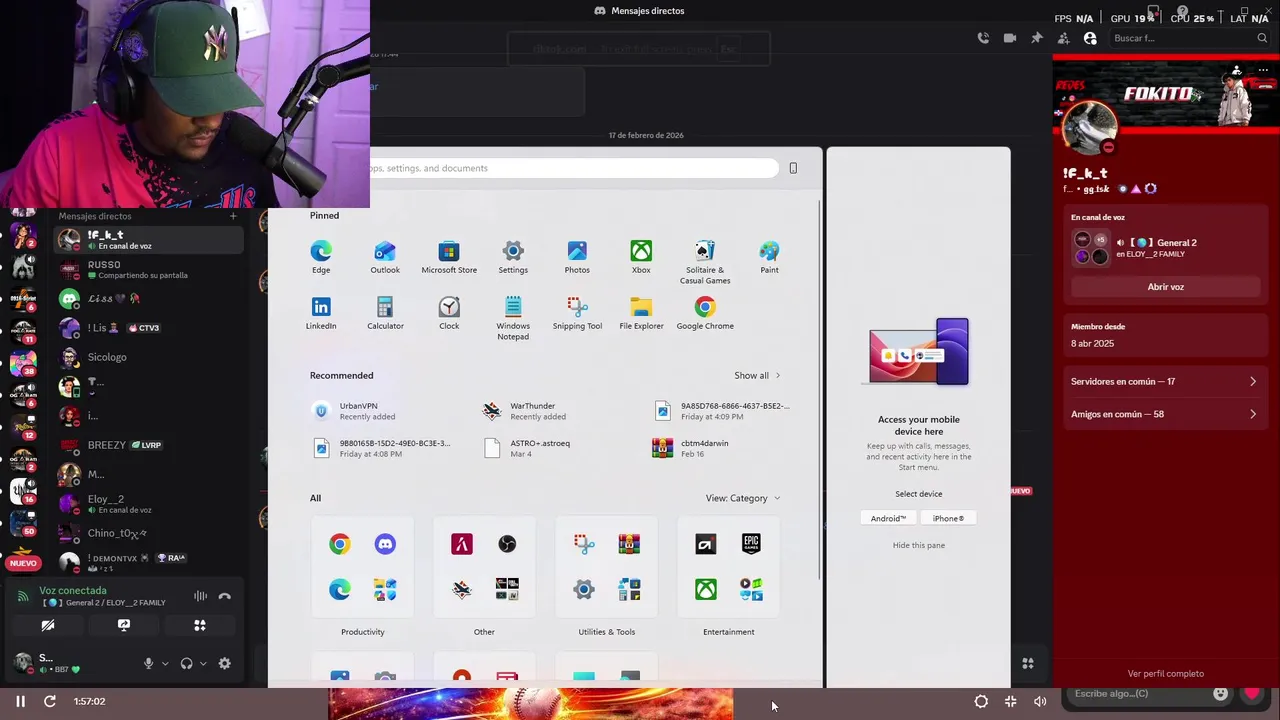Viewport: 1280px width, 720px height.
Task: Open Discord in Productivity category
Action: pyautogui.click(x=385, y=544)
